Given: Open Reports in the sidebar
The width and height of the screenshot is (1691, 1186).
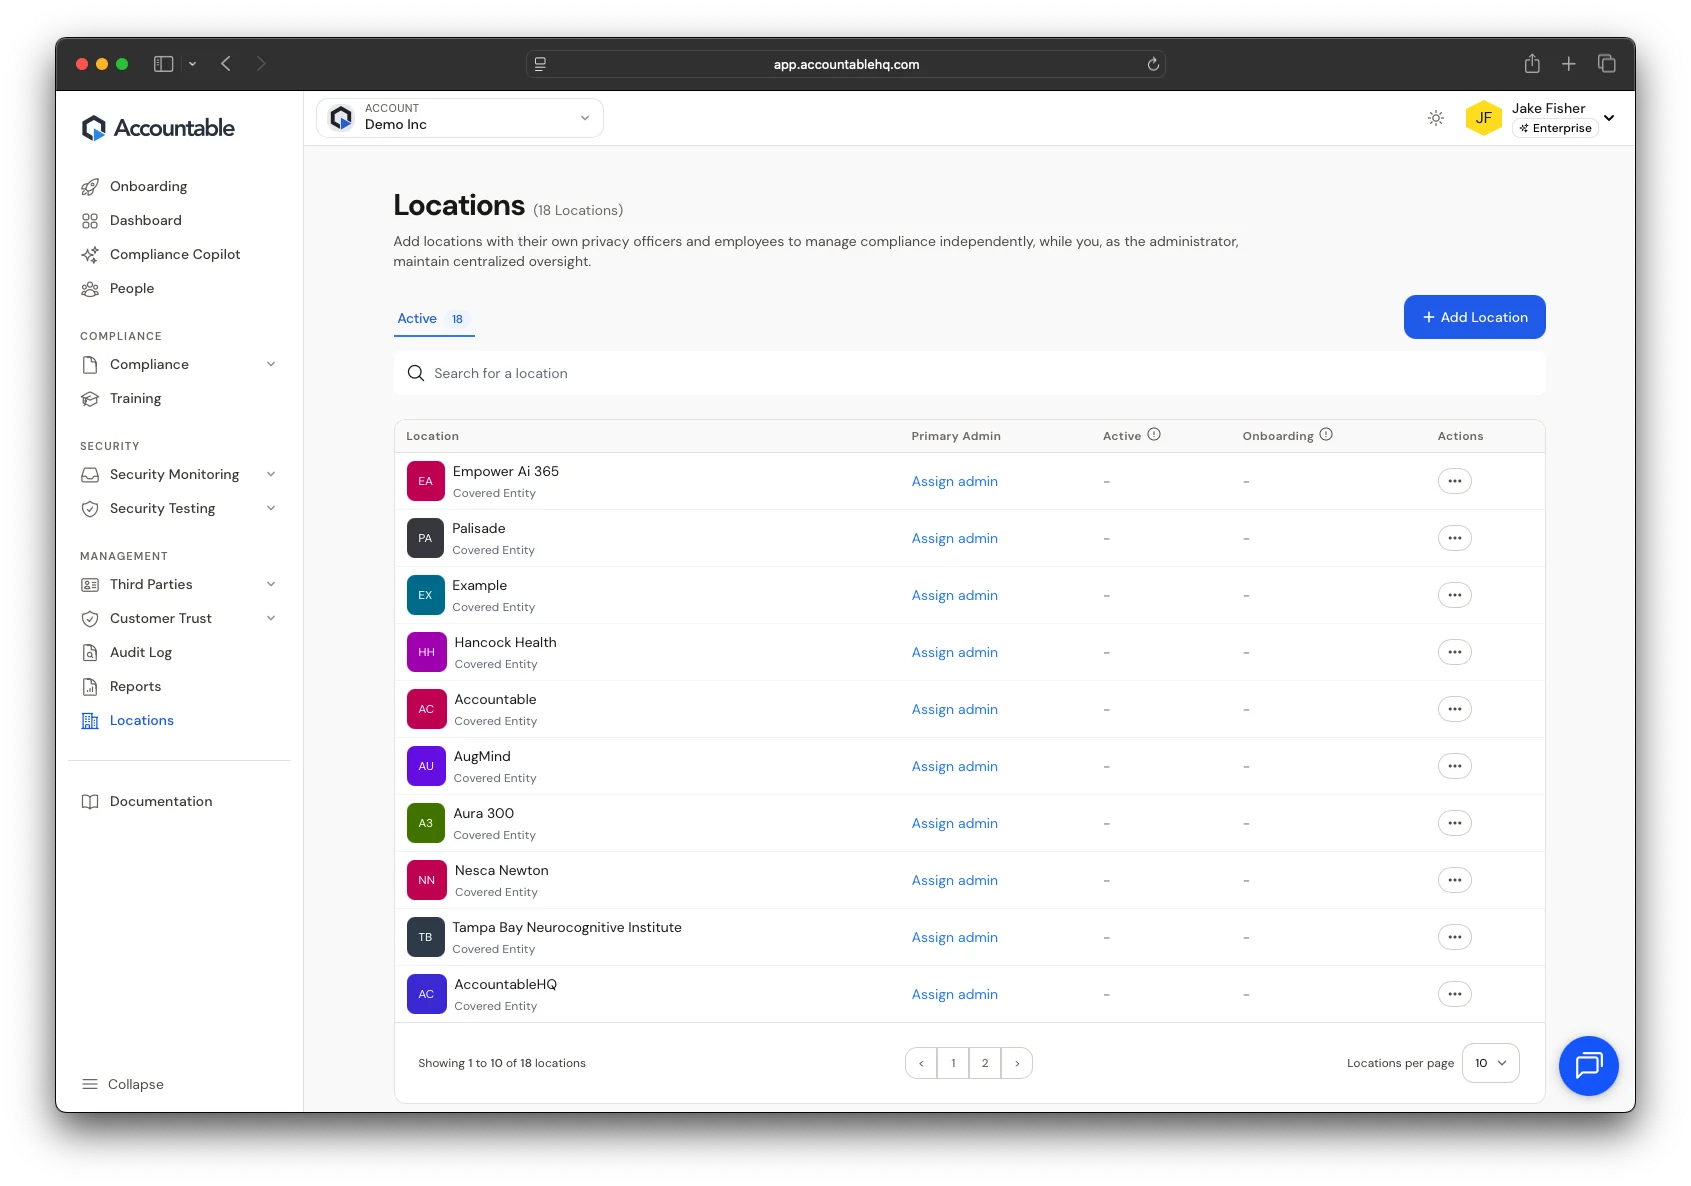Looking at the screenshot, I should tap(135, 687).
